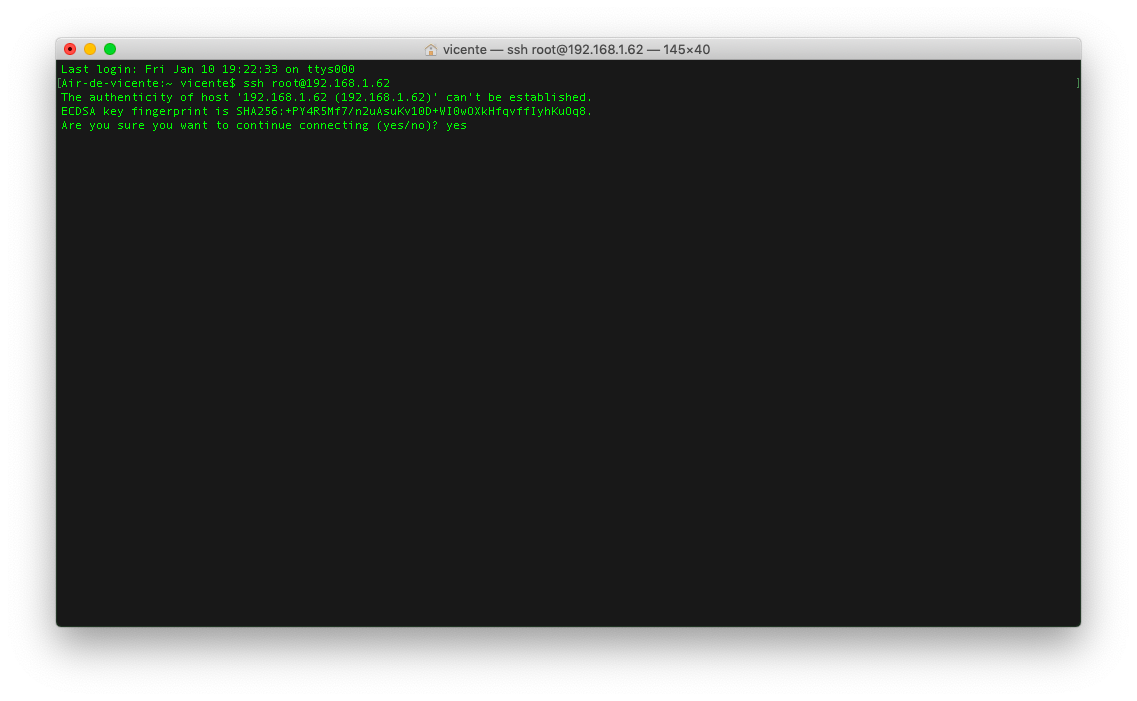Click 'The authenticity of host' text
Screen dimensions: 1137x701
point(145,97)
